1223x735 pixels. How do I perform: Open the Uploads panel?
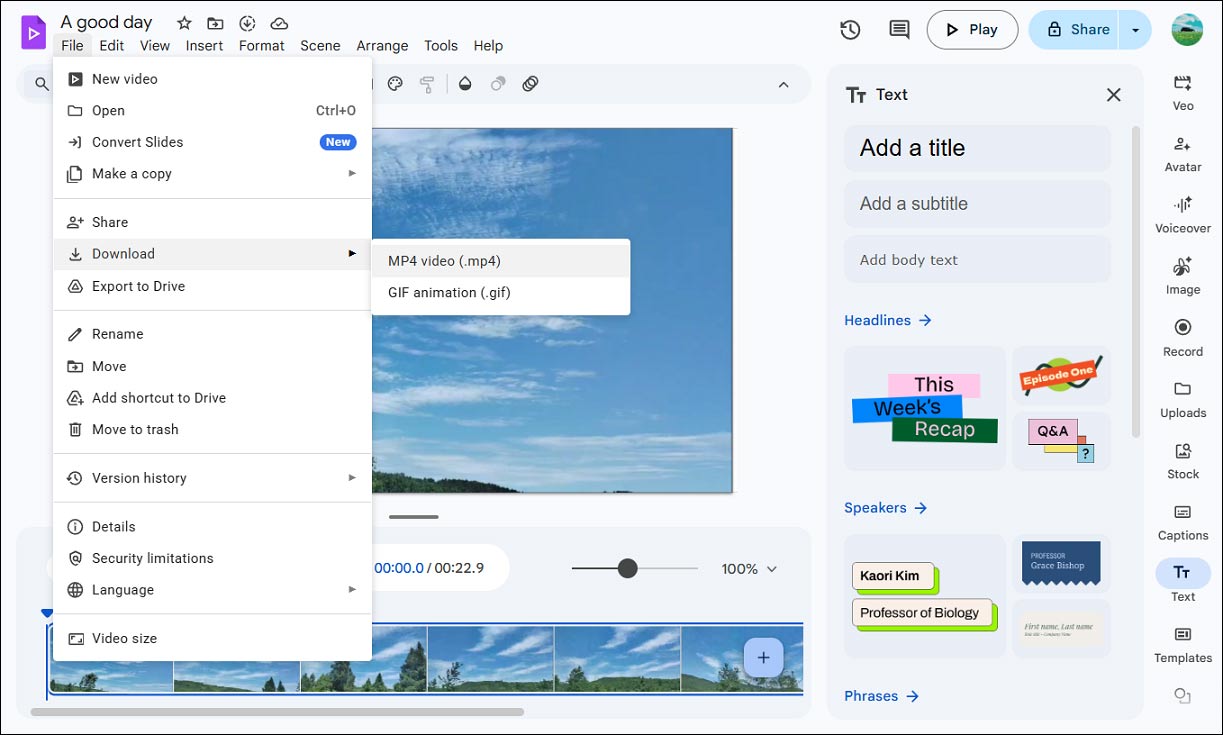(x=1182, y=399)
